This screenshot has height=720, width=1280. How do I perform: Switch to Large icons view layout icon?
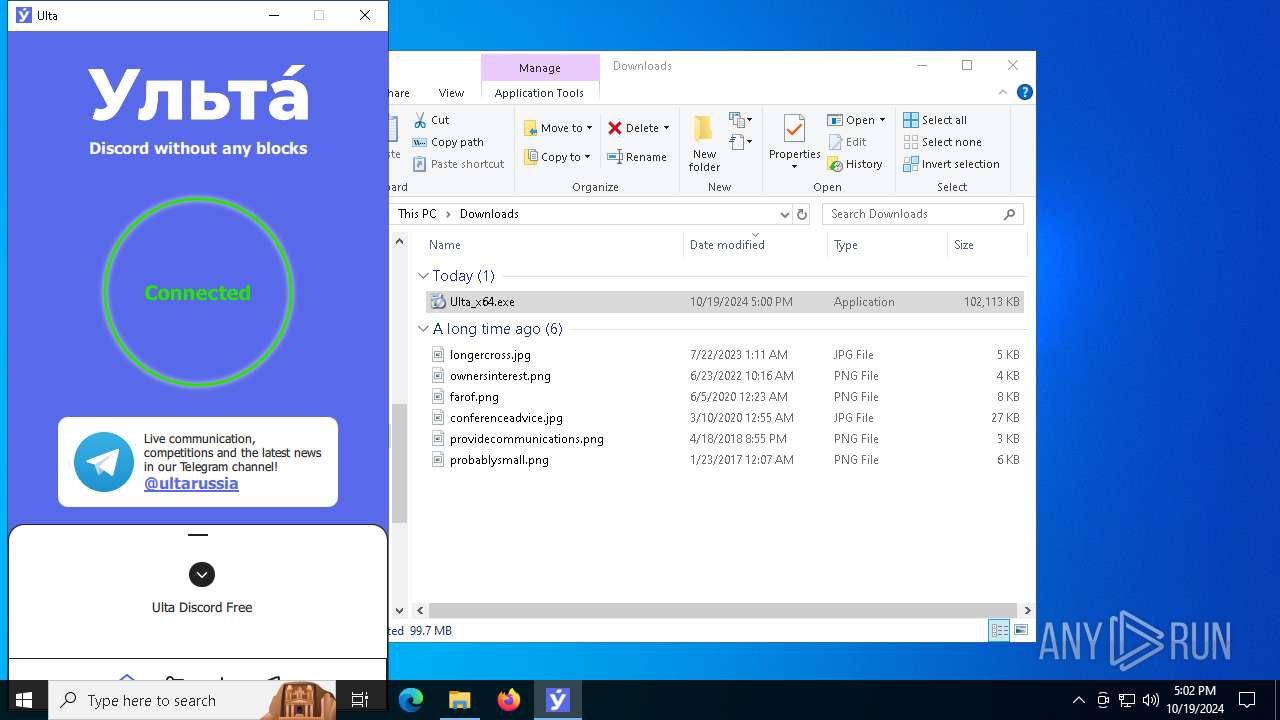1021,630
